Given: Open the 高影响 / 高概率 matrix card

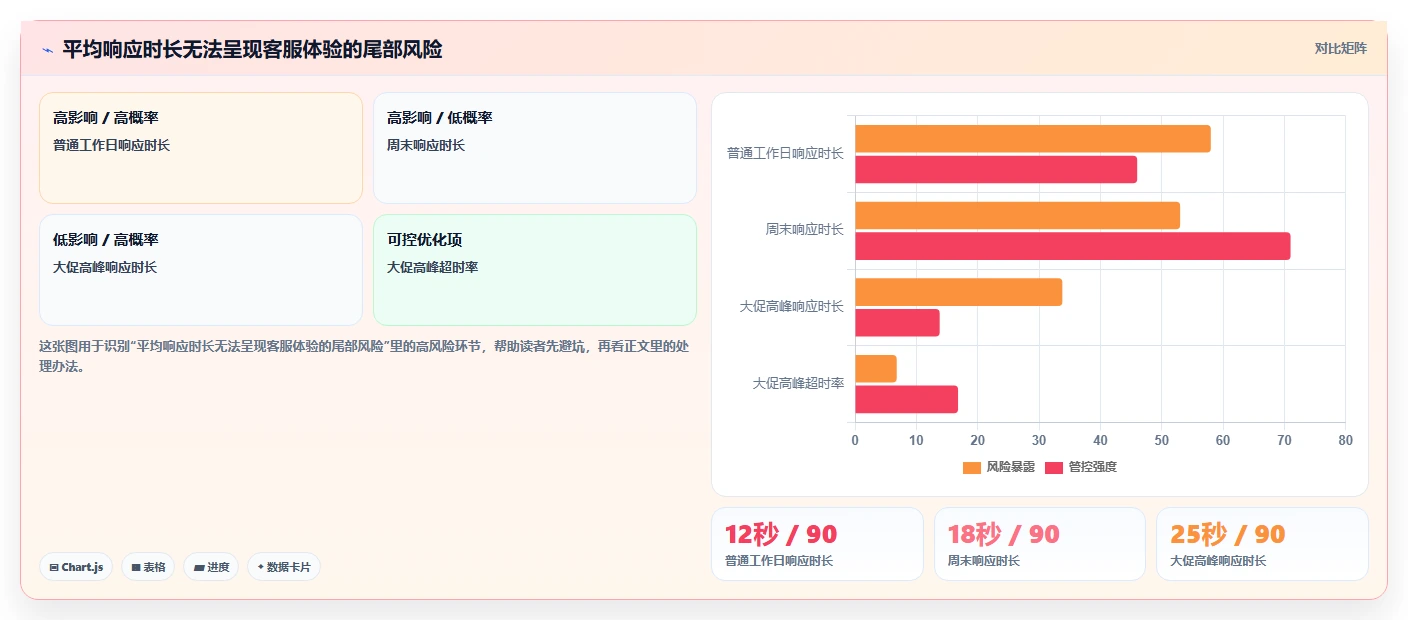Looking at the screenshot, I should [201, 148].
